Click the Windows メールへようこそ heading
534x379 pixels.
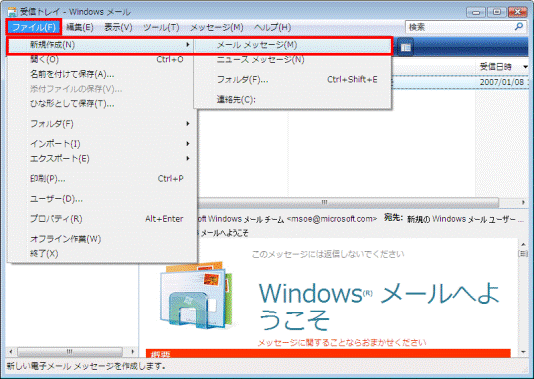click(x=379, y=305)
